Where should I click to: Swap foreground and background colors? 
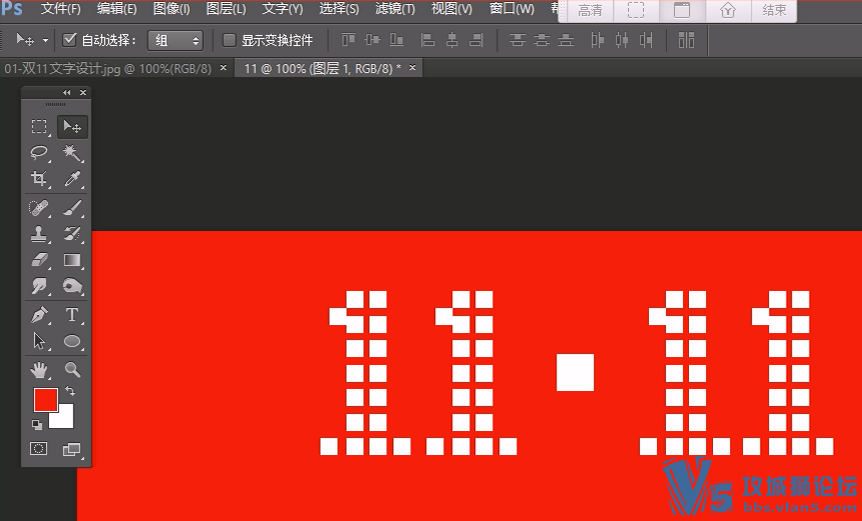70,391
